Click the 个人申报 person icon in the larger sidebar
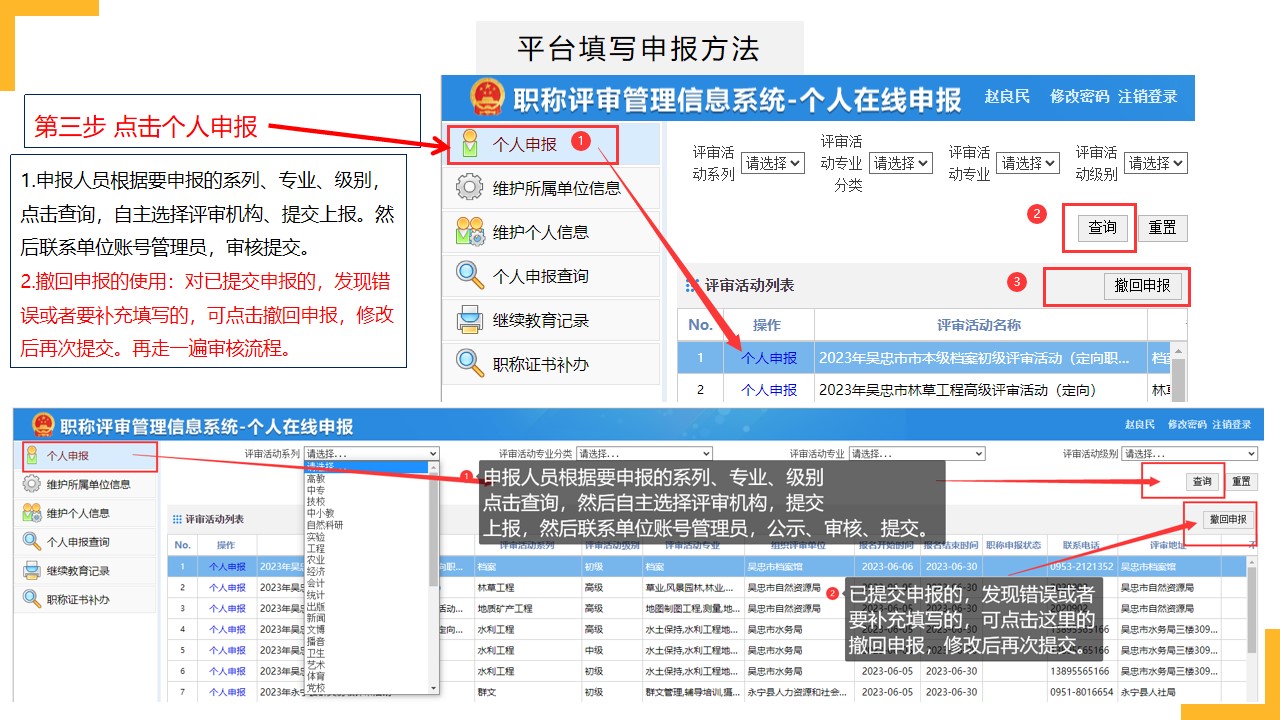The image size is (1280, 720). 469,144
